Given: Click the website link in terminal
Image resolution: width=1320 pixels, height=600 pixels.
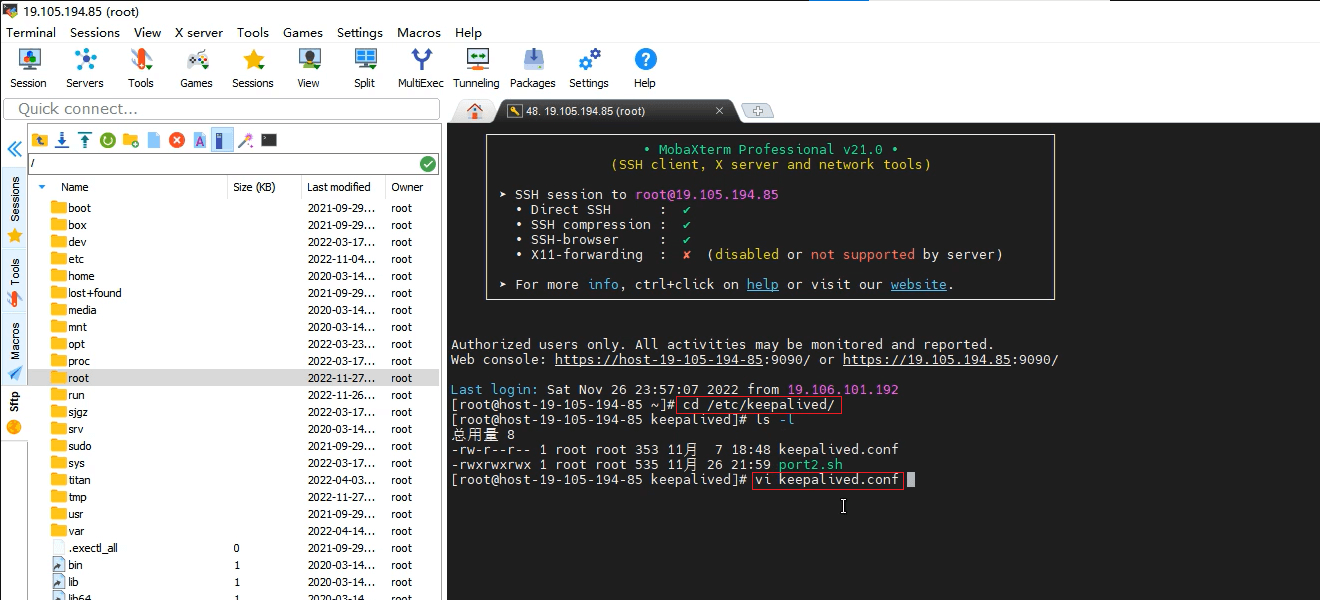Looking at the screenshot, I should (x=918, y=284).
